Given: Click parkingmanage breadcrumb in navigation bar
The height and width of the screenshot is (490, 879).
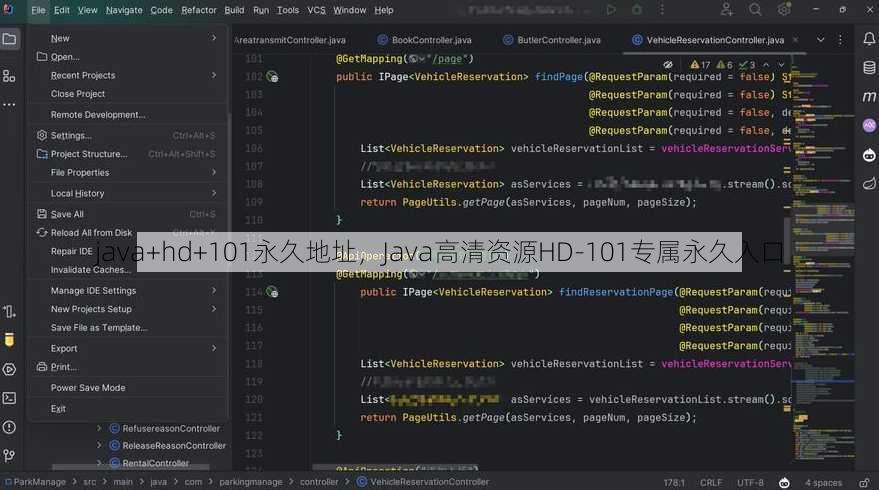Looking at the screenshot, I should coord(251,482).
